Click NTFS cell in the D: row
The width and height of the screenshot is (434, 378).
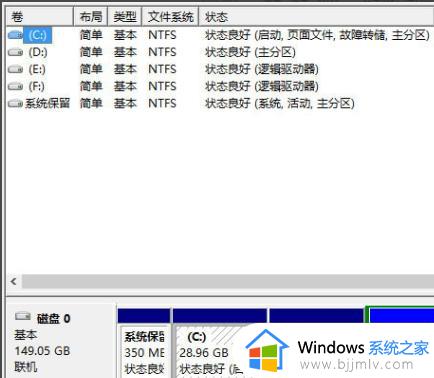(x=162, y=52)
